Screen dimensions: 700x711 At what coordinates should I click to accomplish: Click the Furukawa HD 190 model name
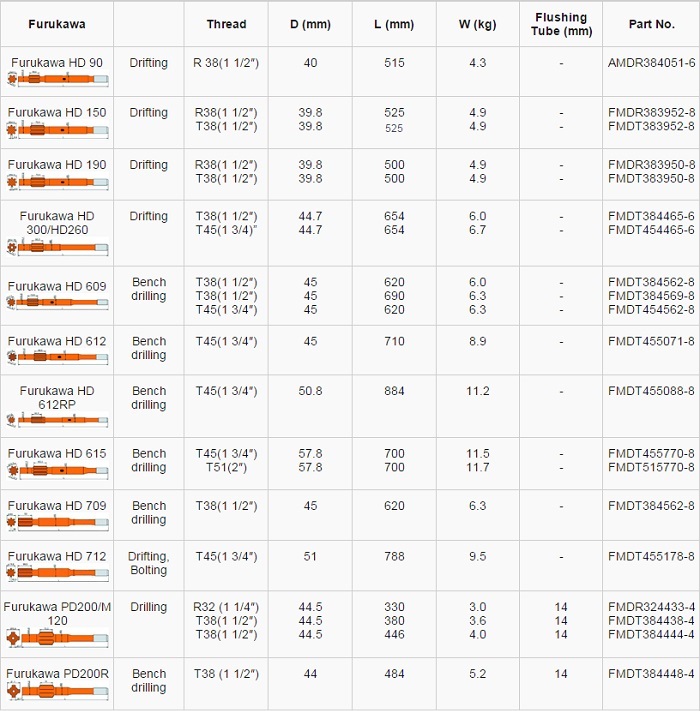pos(57,165)
